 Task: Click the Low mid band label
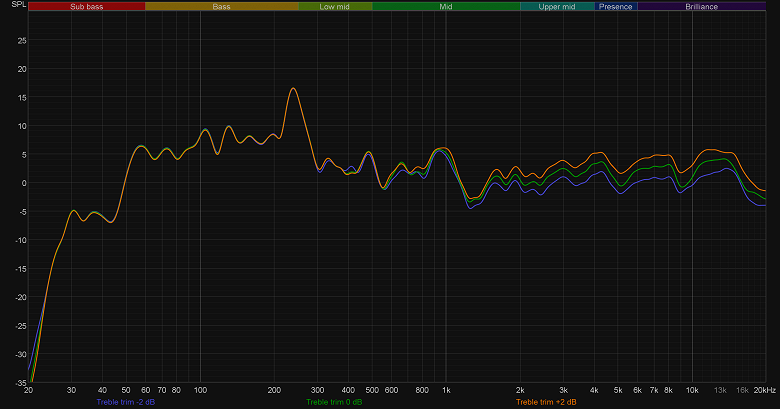click(335, 6)
